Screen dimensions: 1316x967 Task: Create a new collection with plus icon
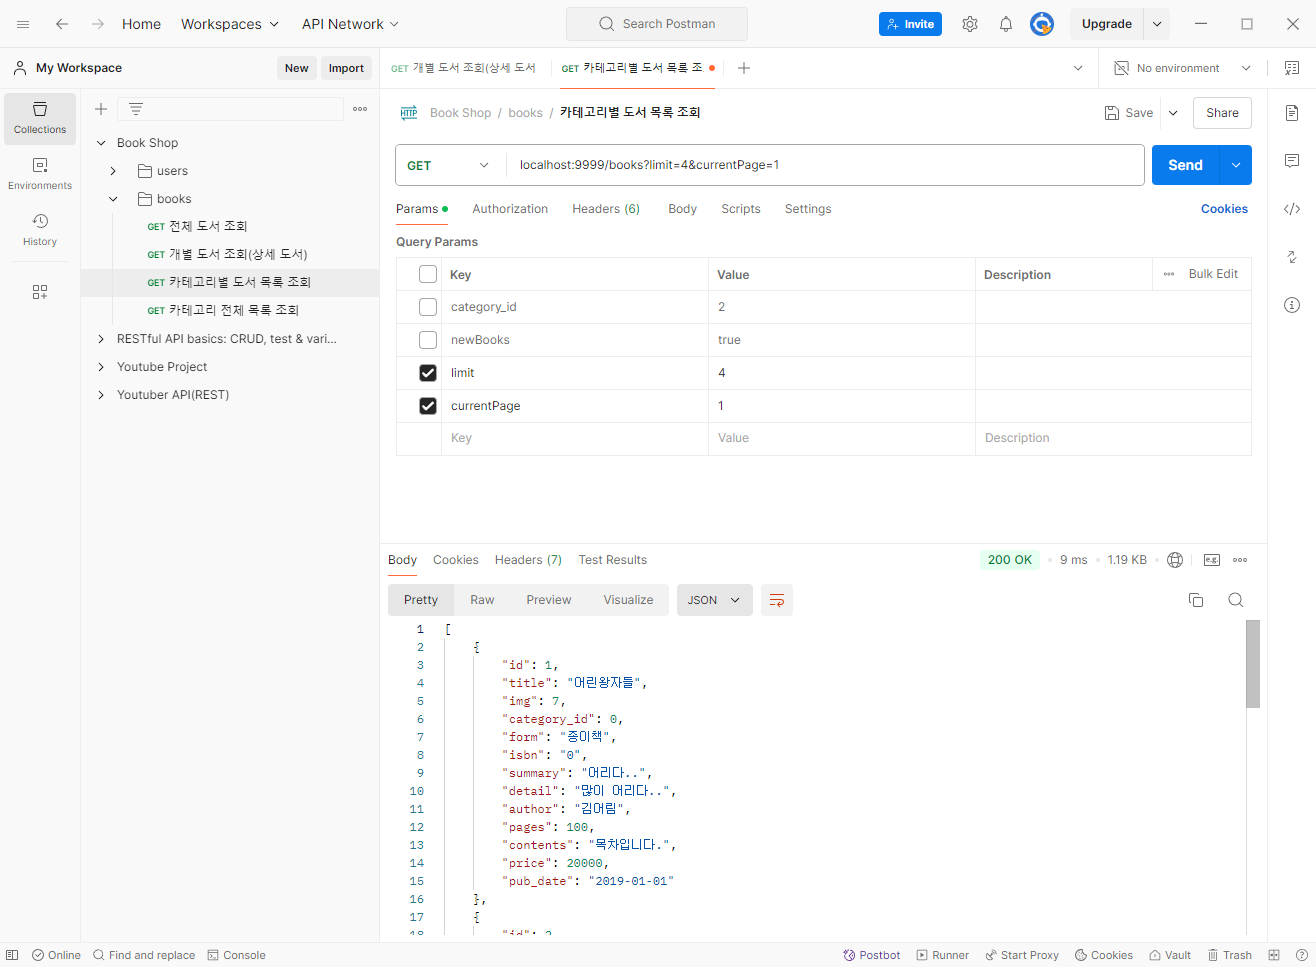coord(101,109)
